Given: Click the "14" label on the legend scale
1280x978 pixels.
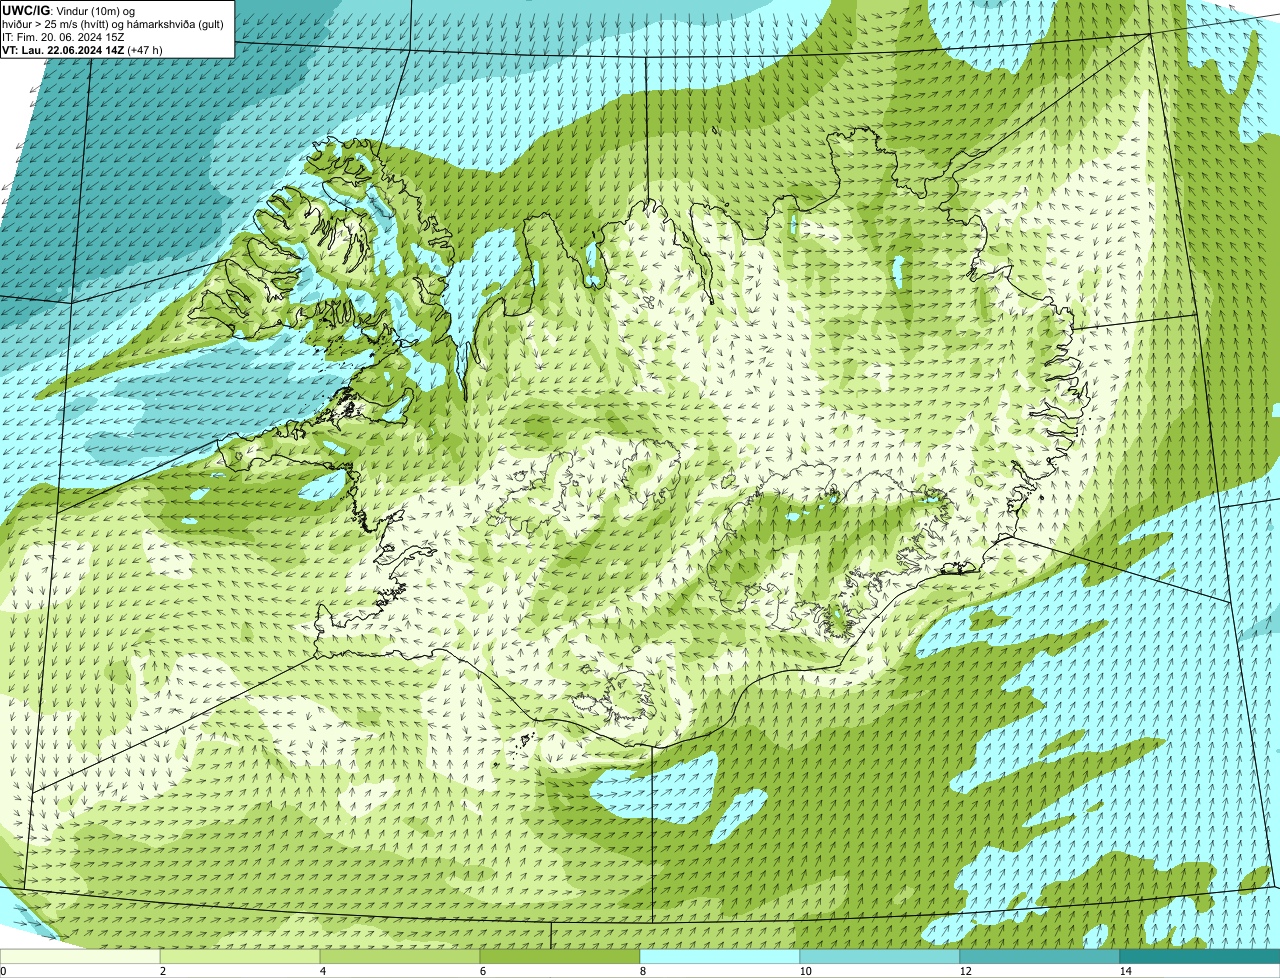Looking at the screenshot, I should (x=1125, y=971).
